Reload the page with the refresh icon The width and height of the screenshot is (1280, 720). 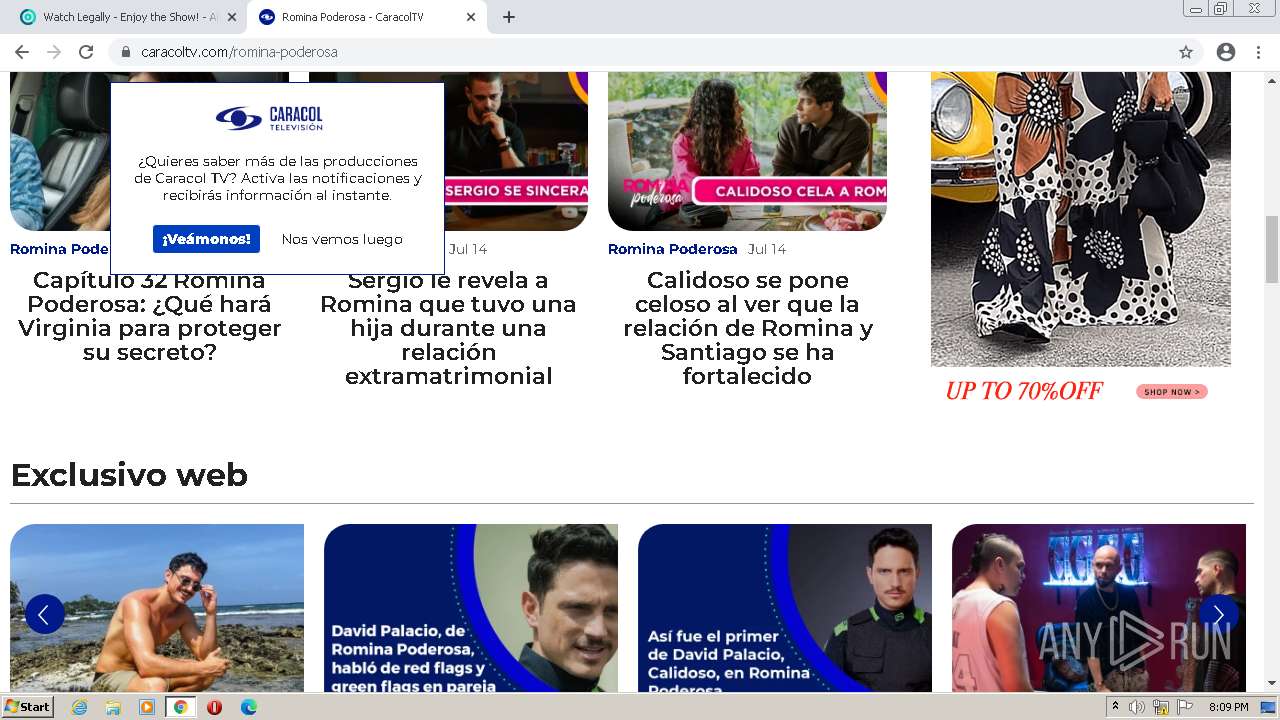[x=86, y=52]
